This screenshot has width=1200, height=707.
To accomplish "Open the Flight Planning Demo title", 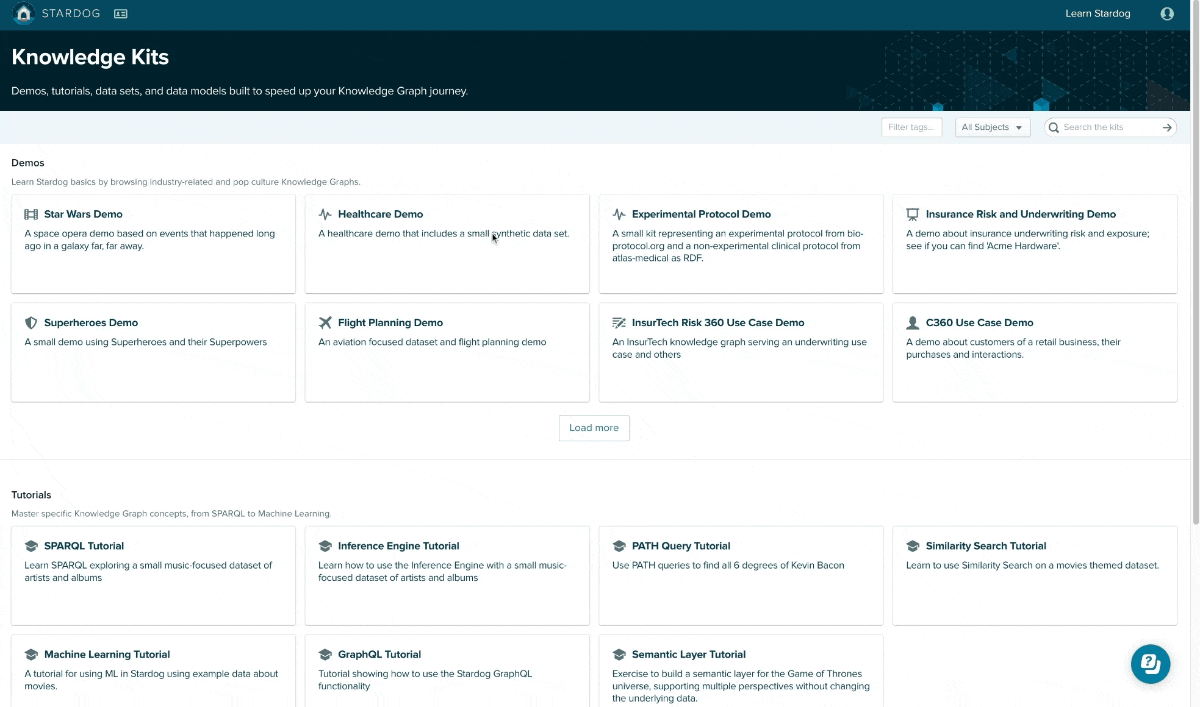I will [x=390, y=323].
